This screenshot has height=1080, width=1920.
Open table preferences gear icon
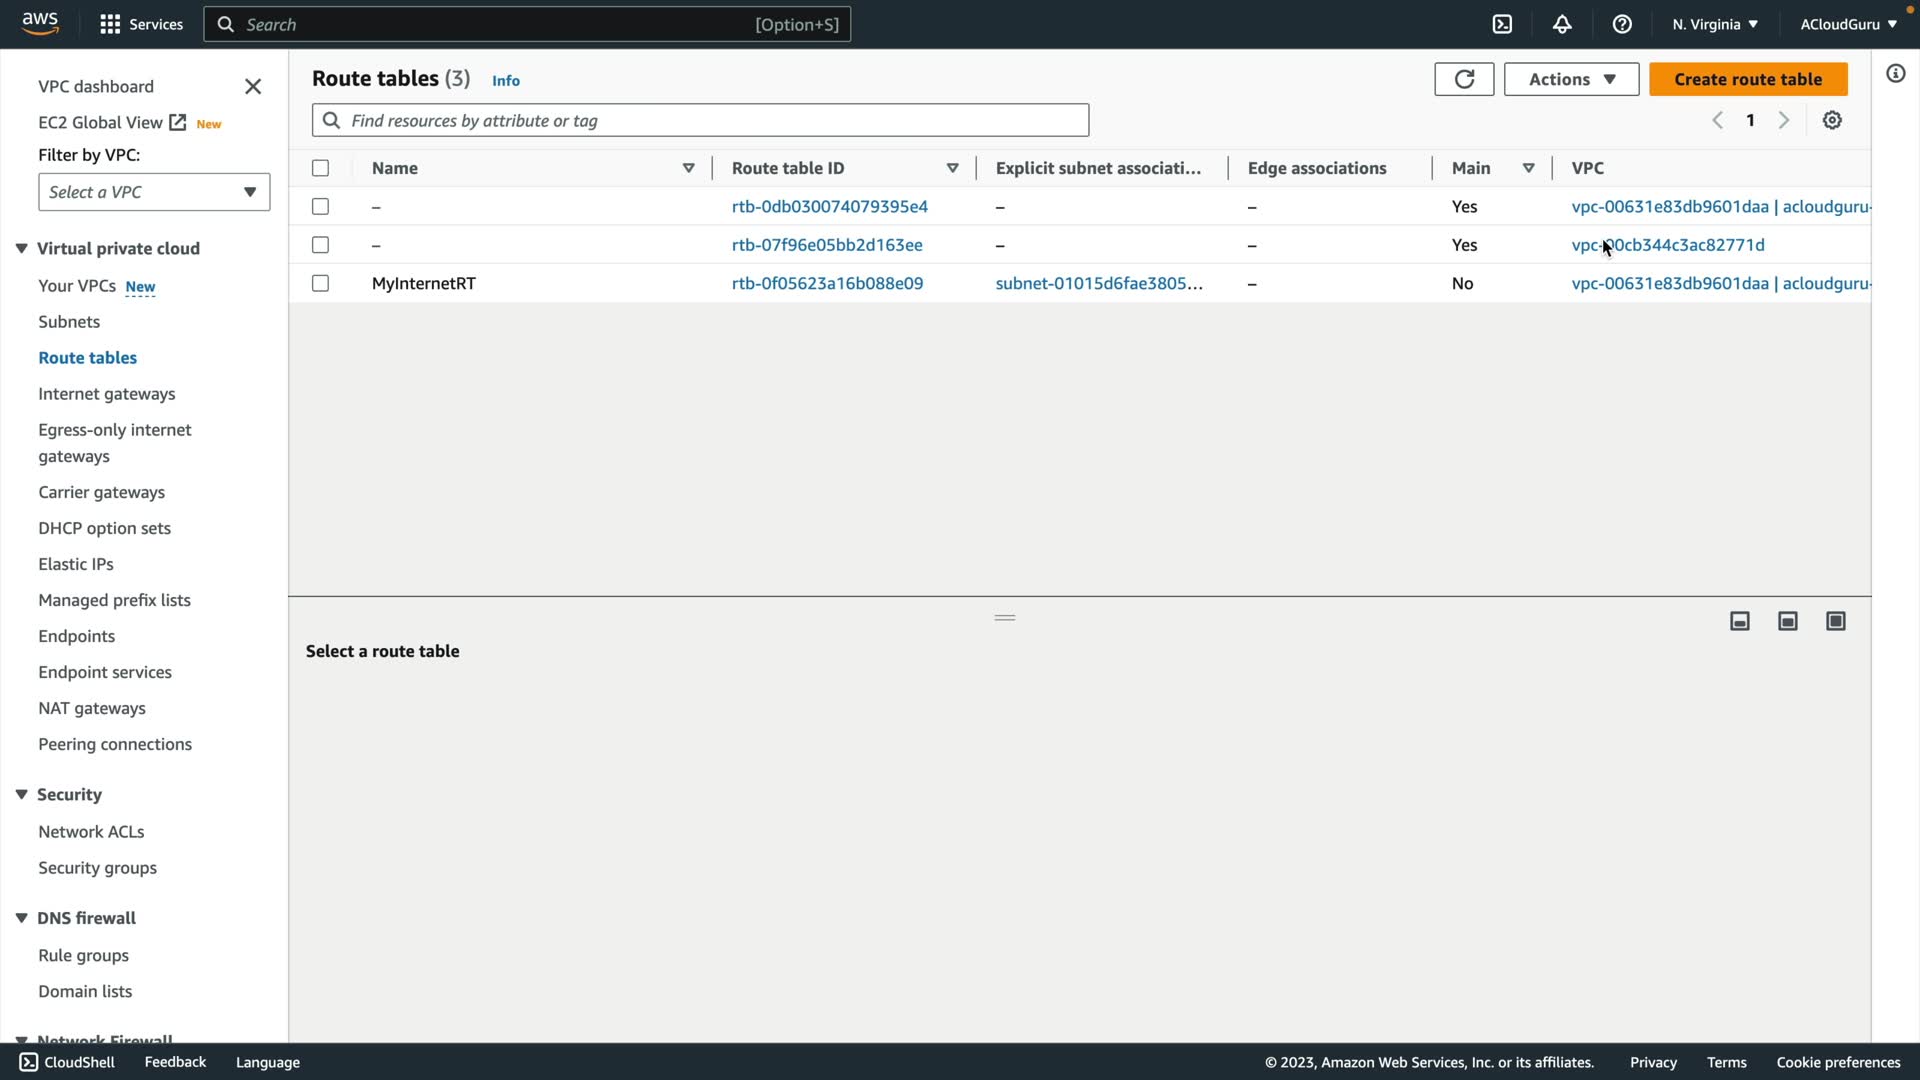(1832, 120)
